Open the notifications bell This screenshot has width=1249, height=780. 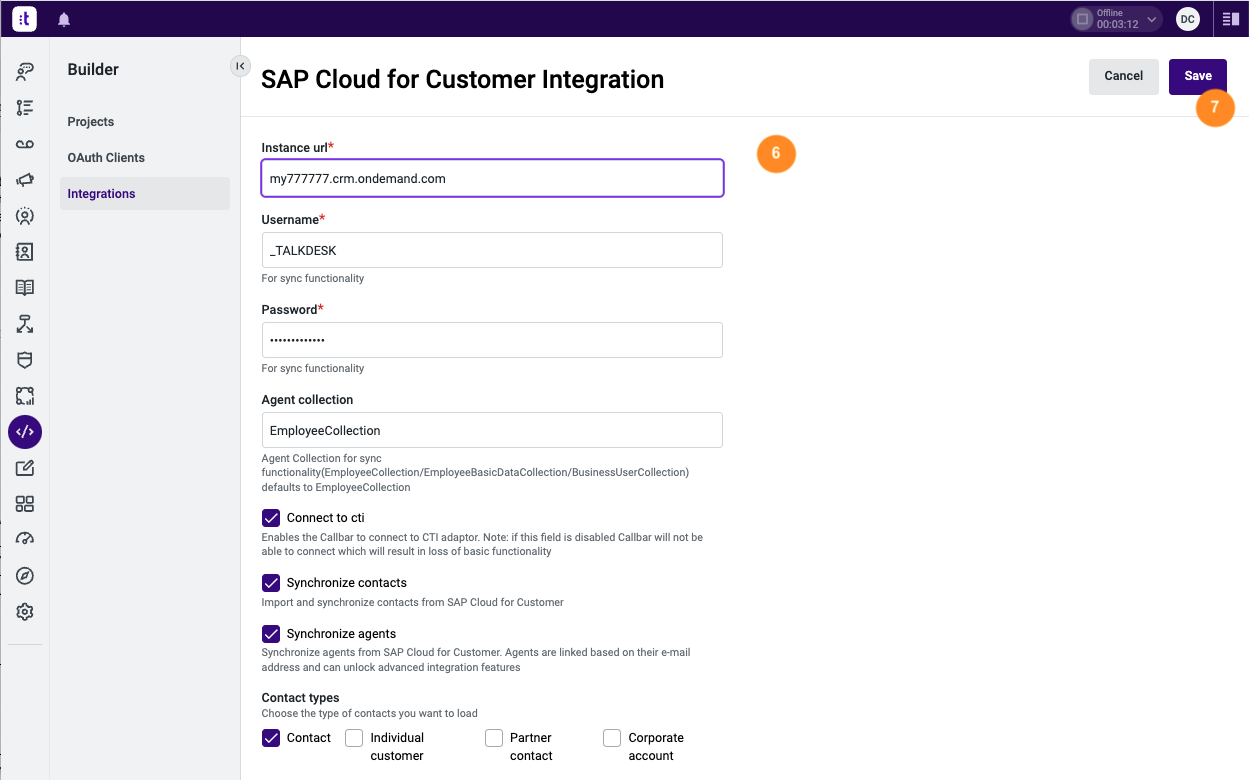pyautogui.click(x=64, y=20)
